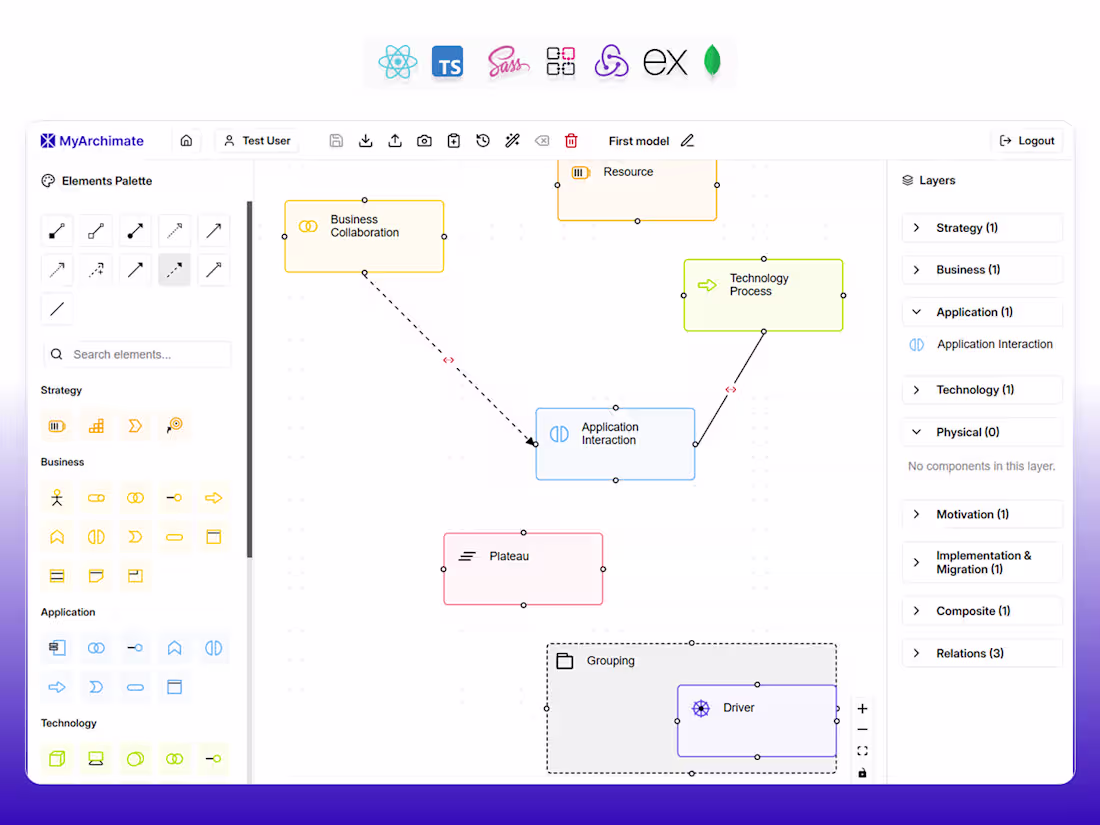Select the plain Association line tool
Image resolution: width=1100 pixels, height=825 pixels.
click(x=57, y=309)
